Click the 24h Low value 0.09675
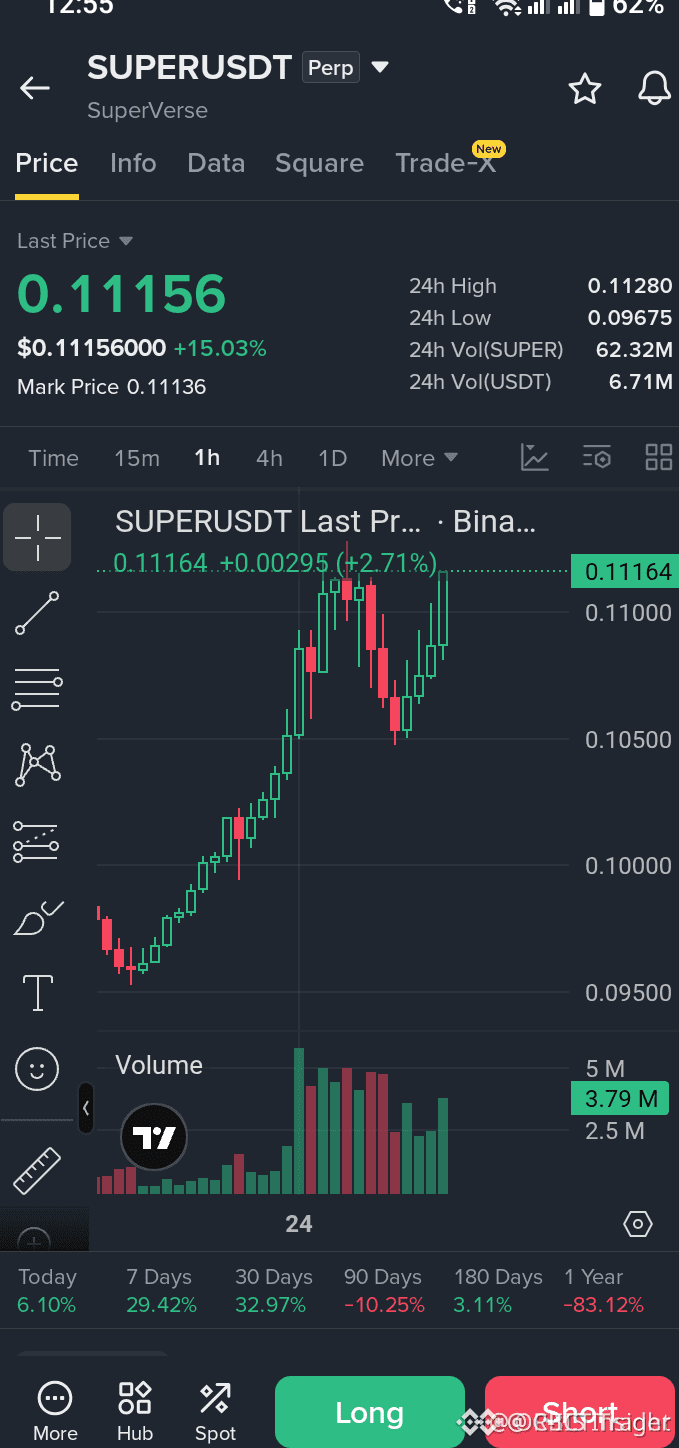Screen dimensions: 679x1448 coord(630,318)
